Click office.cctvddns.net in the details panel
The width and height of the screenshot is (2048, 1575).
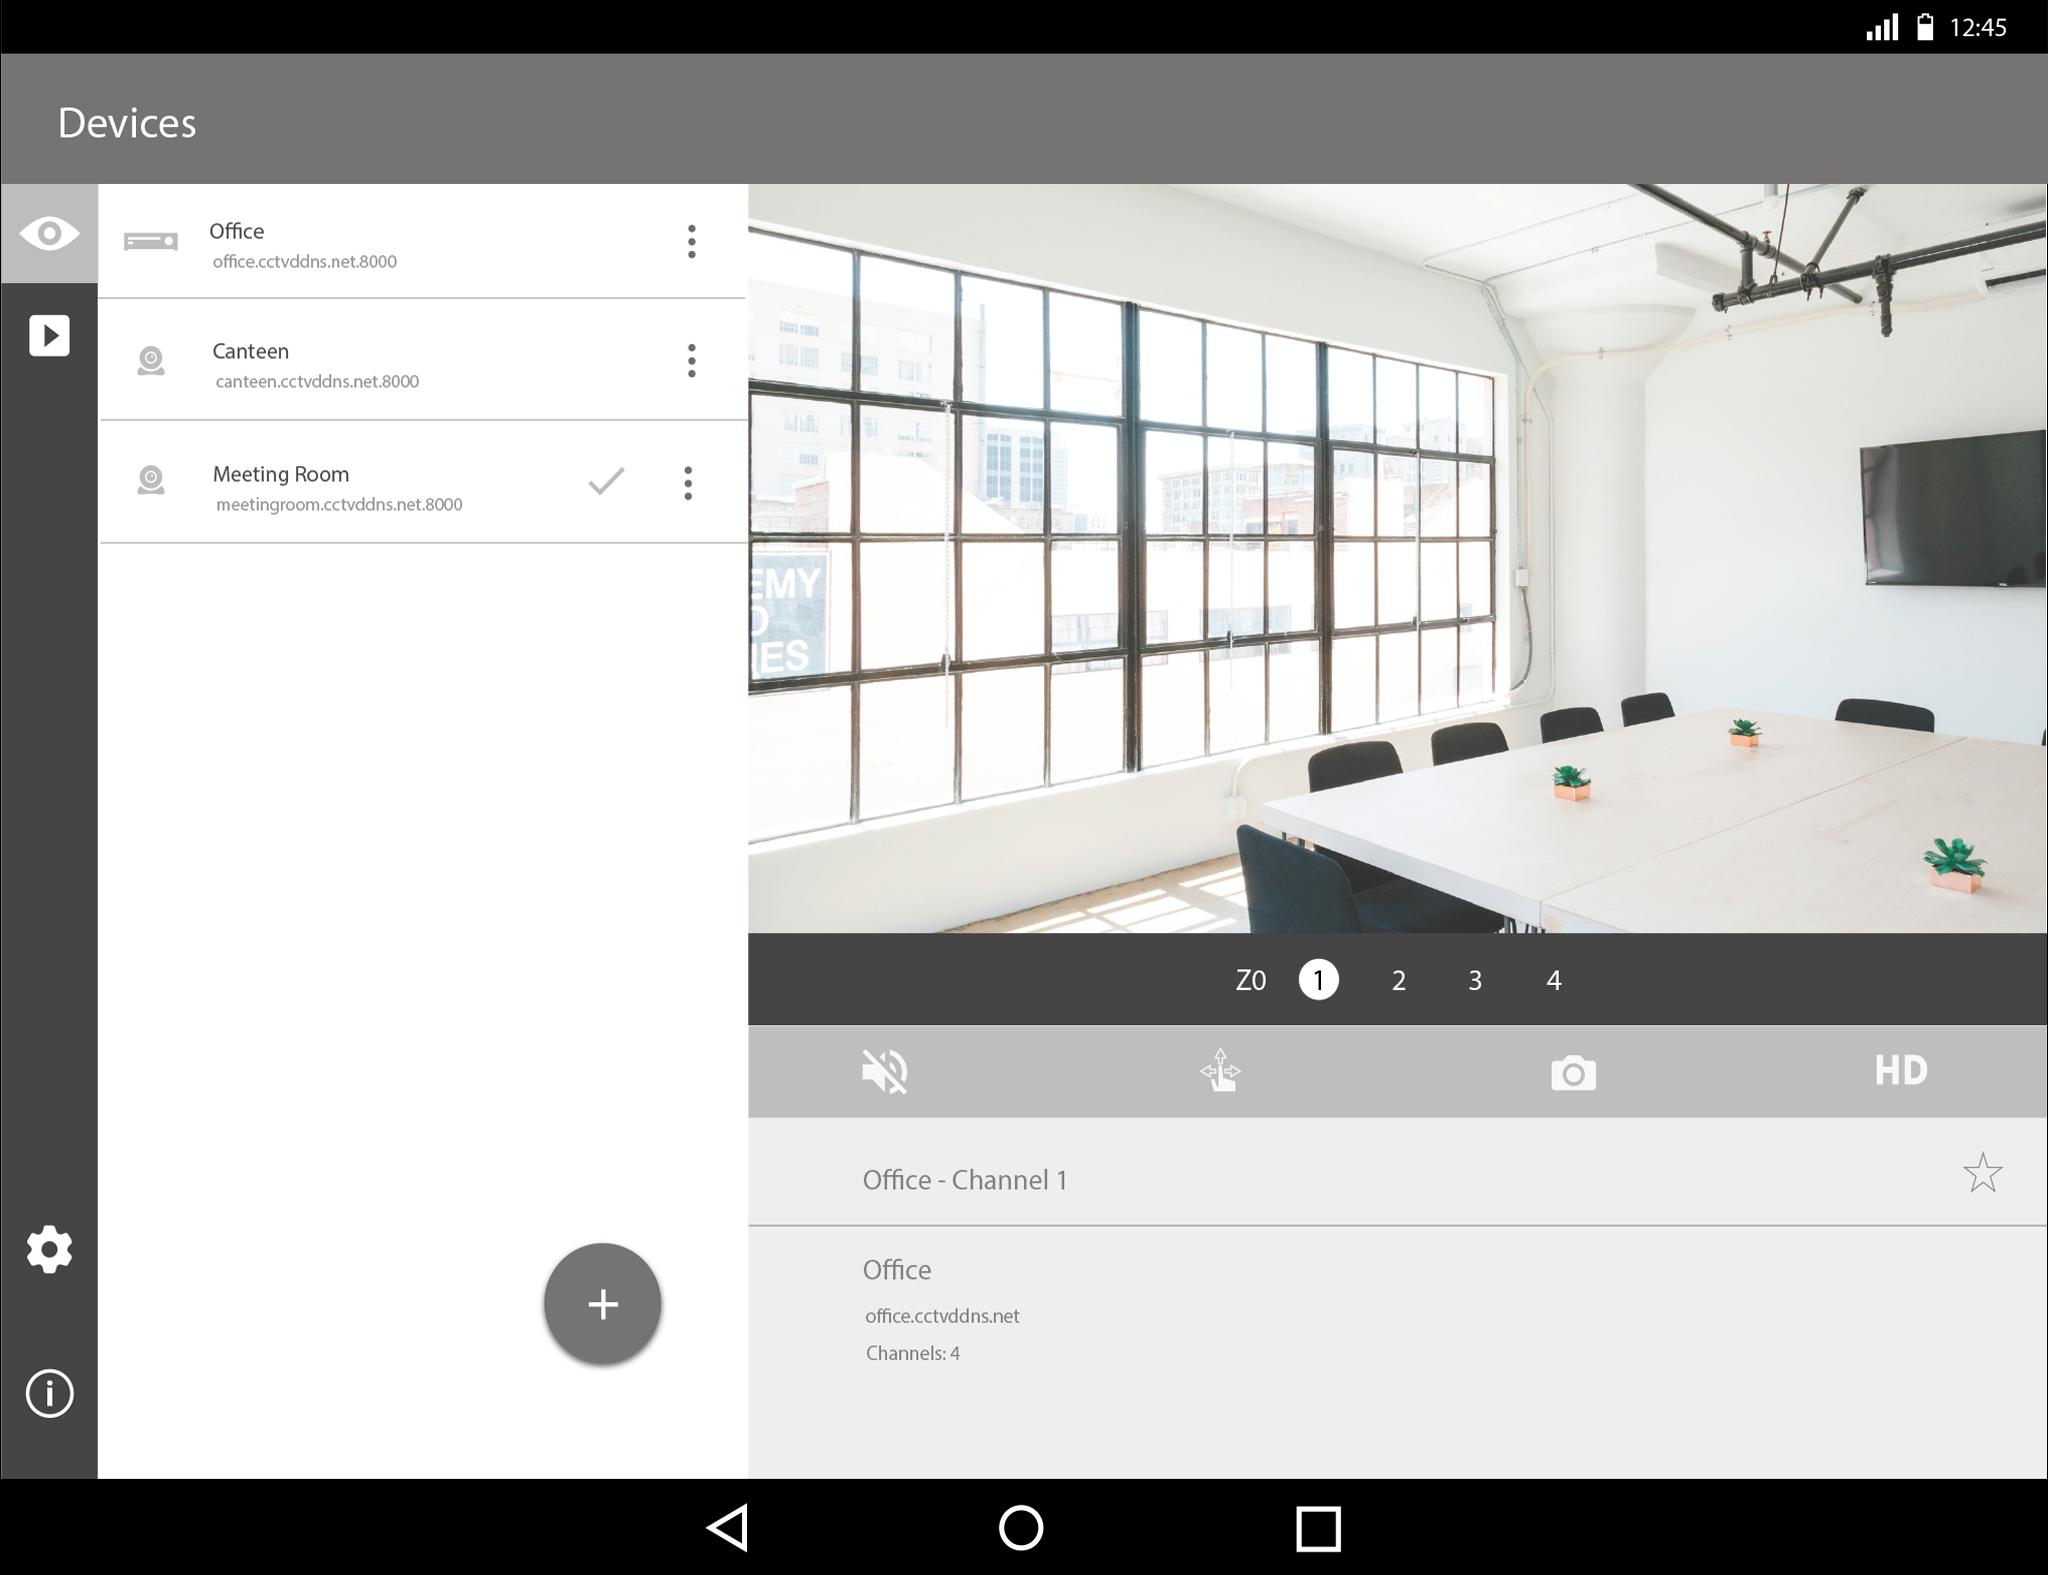(x=942, y=1316)
